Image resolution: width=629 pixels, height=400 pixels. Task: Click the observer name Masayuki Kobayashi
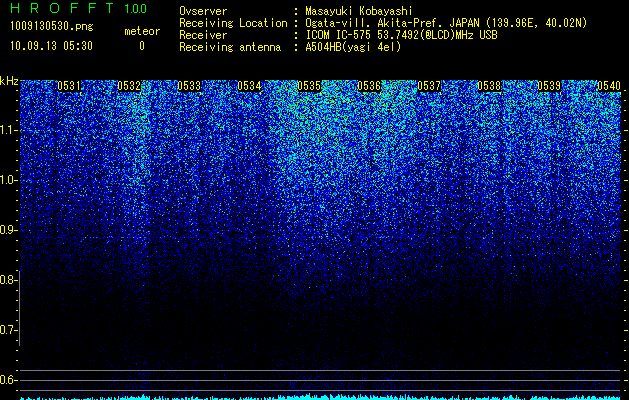pos(359,12)
